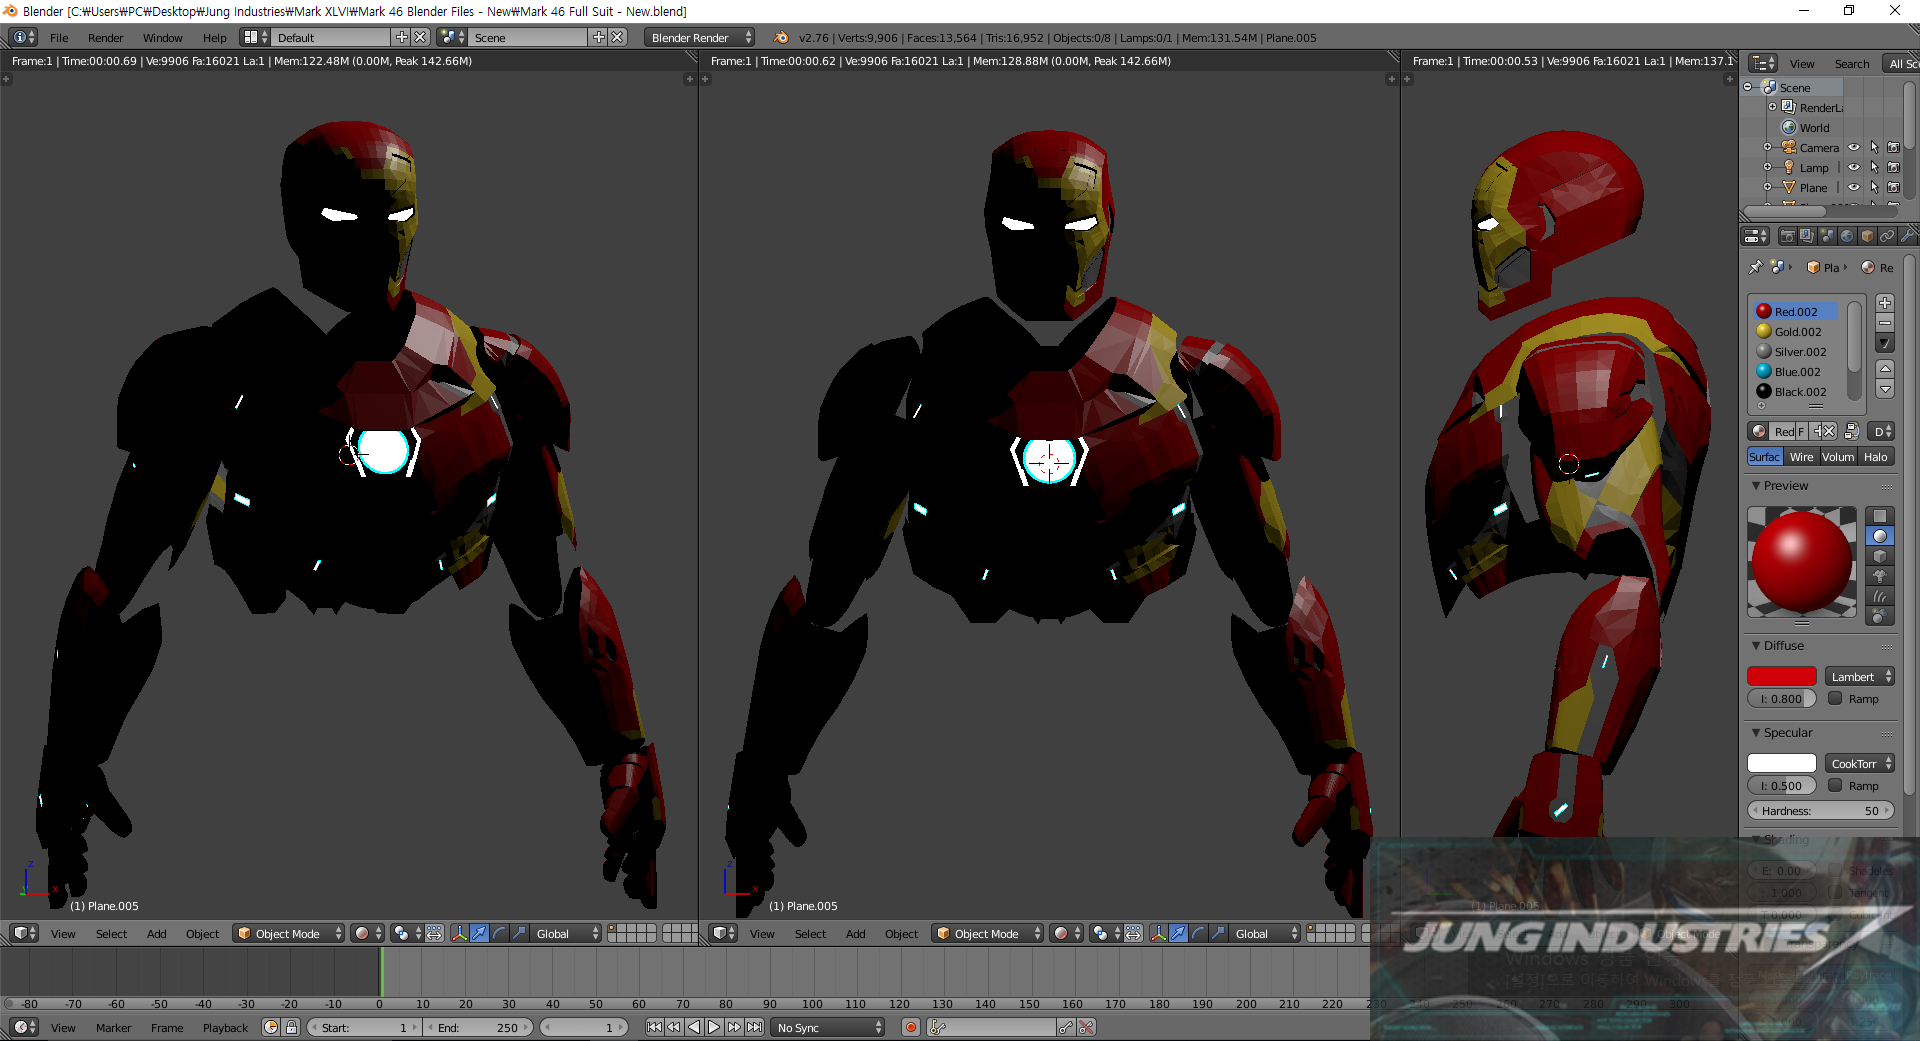This screenshot has width=1920, height=1041.
Task: Move material slot down with arrow
Action: (1885, 389)
